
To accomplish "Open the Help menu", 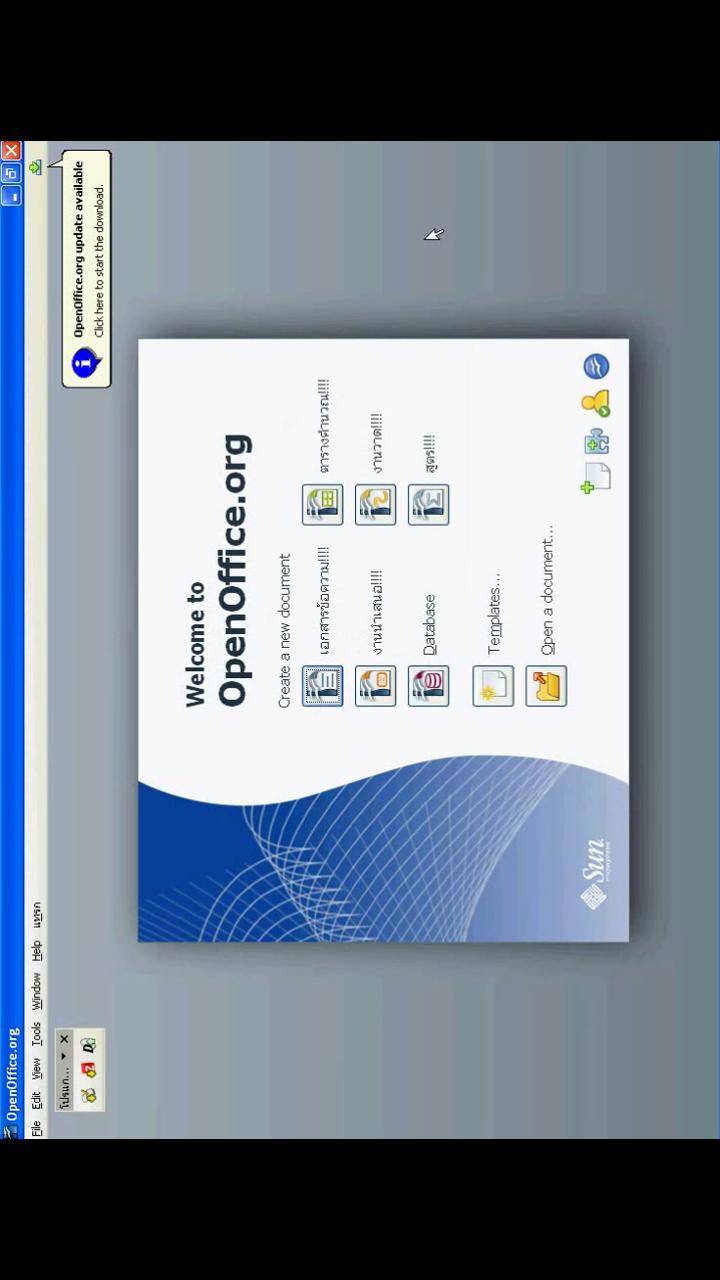I will tap(36, 950).
